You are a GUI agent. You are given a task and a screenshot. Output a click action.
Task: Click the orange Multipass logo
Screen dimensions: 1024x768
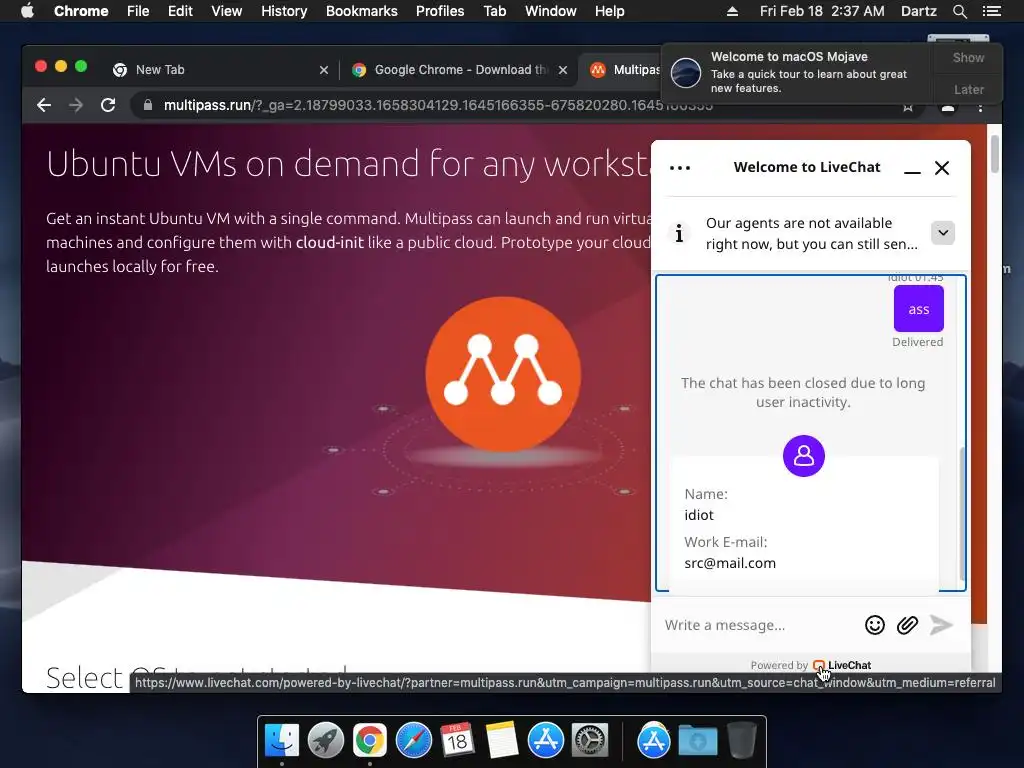pos(503,374)
